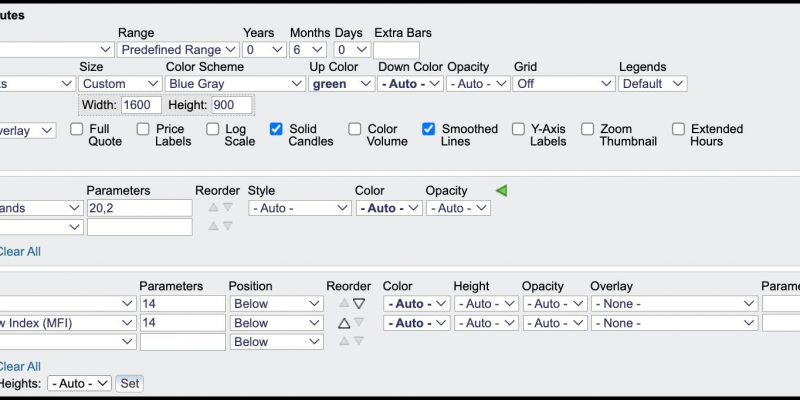Click the Set button next to Heights
The height and width of the screenshot is (400, 800).
pos(130,383)
